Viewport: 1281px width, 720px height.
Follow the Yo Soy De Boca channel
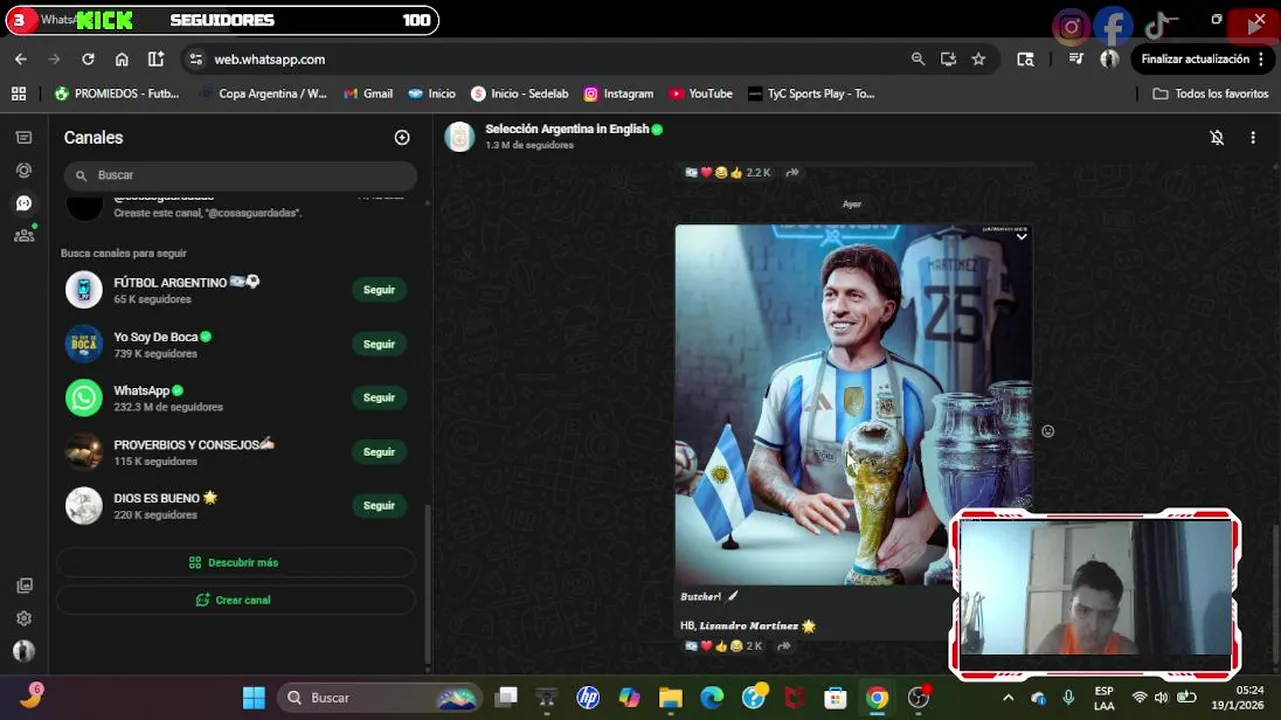pos(379,344)
